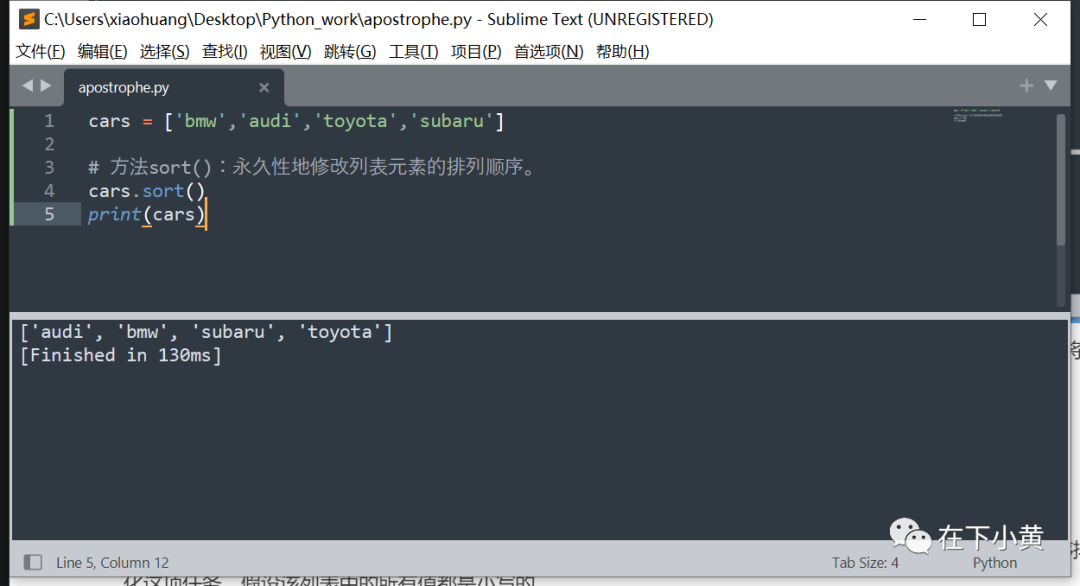Open tab list dropdown arrow
The width and height of the screenshot is (1080, 586).
[x=1050, y=85]
